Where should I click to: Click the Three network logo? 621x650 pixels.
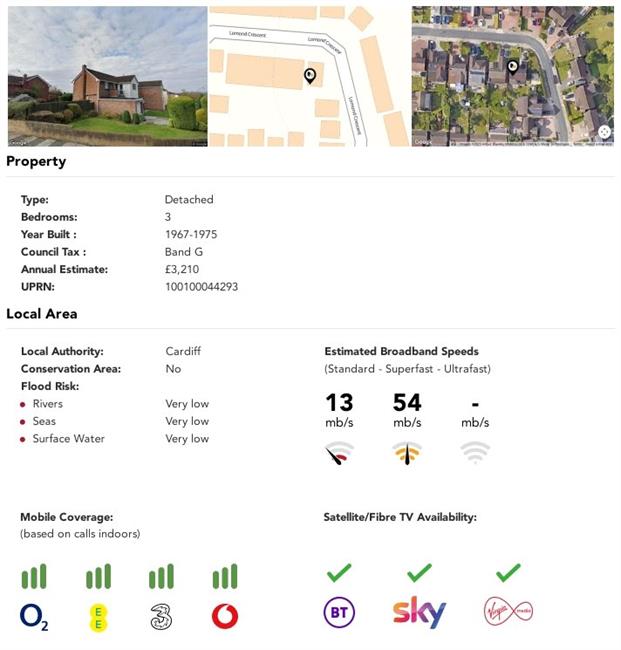click(x=161, y=617)
